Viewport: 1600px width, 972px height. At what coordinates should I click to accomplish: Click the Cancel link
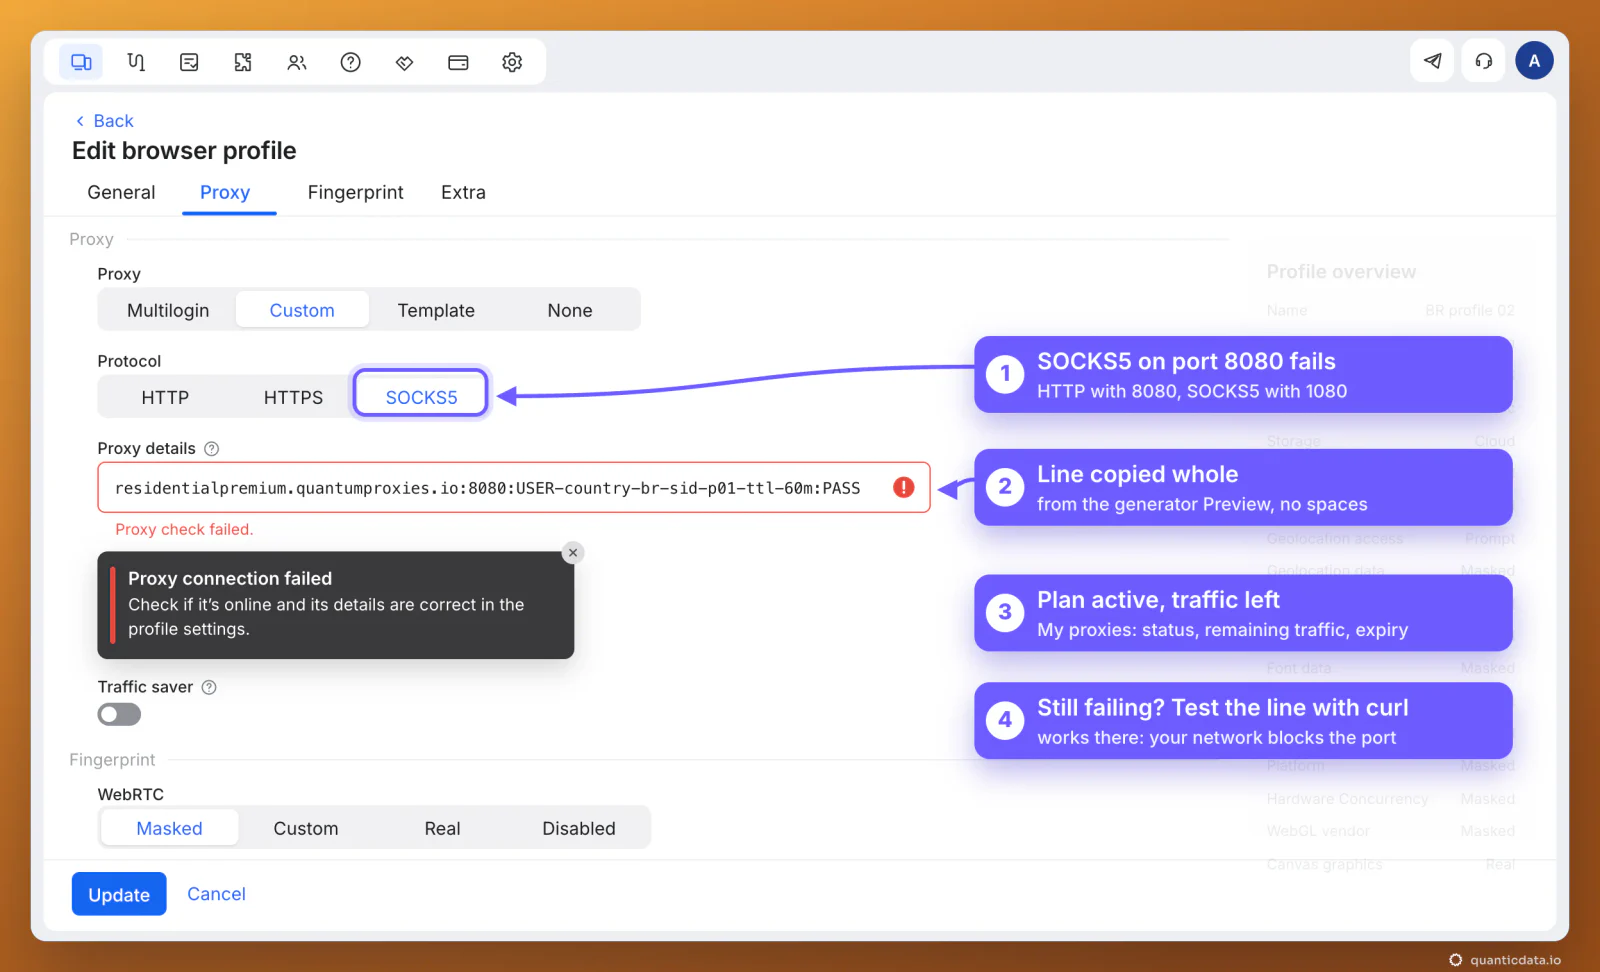tap(216, 894)
